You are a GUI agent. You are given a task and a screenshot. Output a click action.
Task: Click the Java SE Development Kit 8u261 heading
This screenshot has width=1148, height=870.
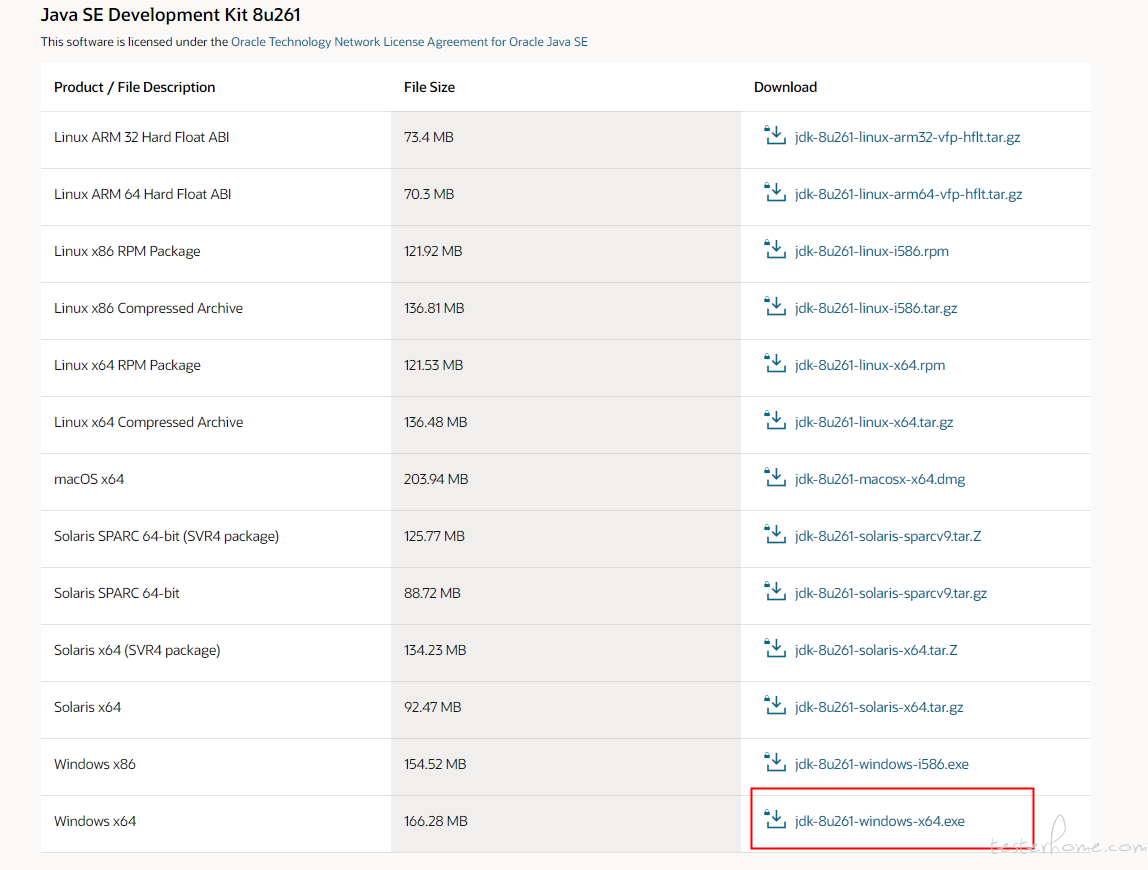click(171, 15)
